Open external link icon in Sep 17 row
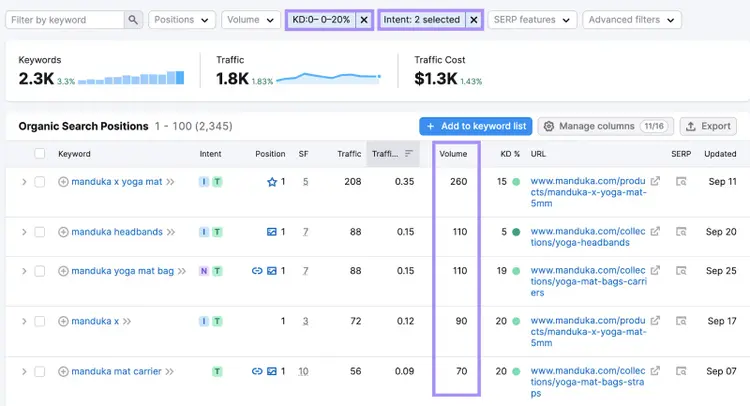This screenshot has width=750, height=406. [x=655, y=320]
